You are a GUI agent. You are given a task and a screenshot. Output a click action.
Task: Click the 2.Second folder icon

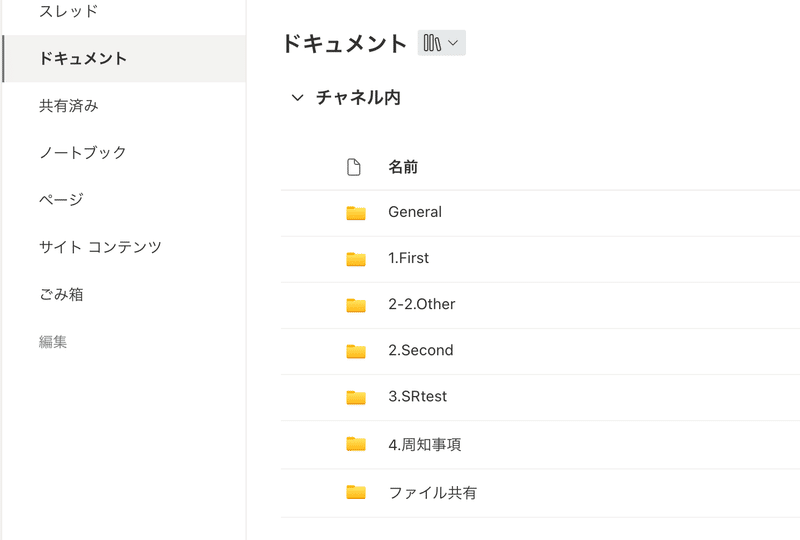click(356, 351)
